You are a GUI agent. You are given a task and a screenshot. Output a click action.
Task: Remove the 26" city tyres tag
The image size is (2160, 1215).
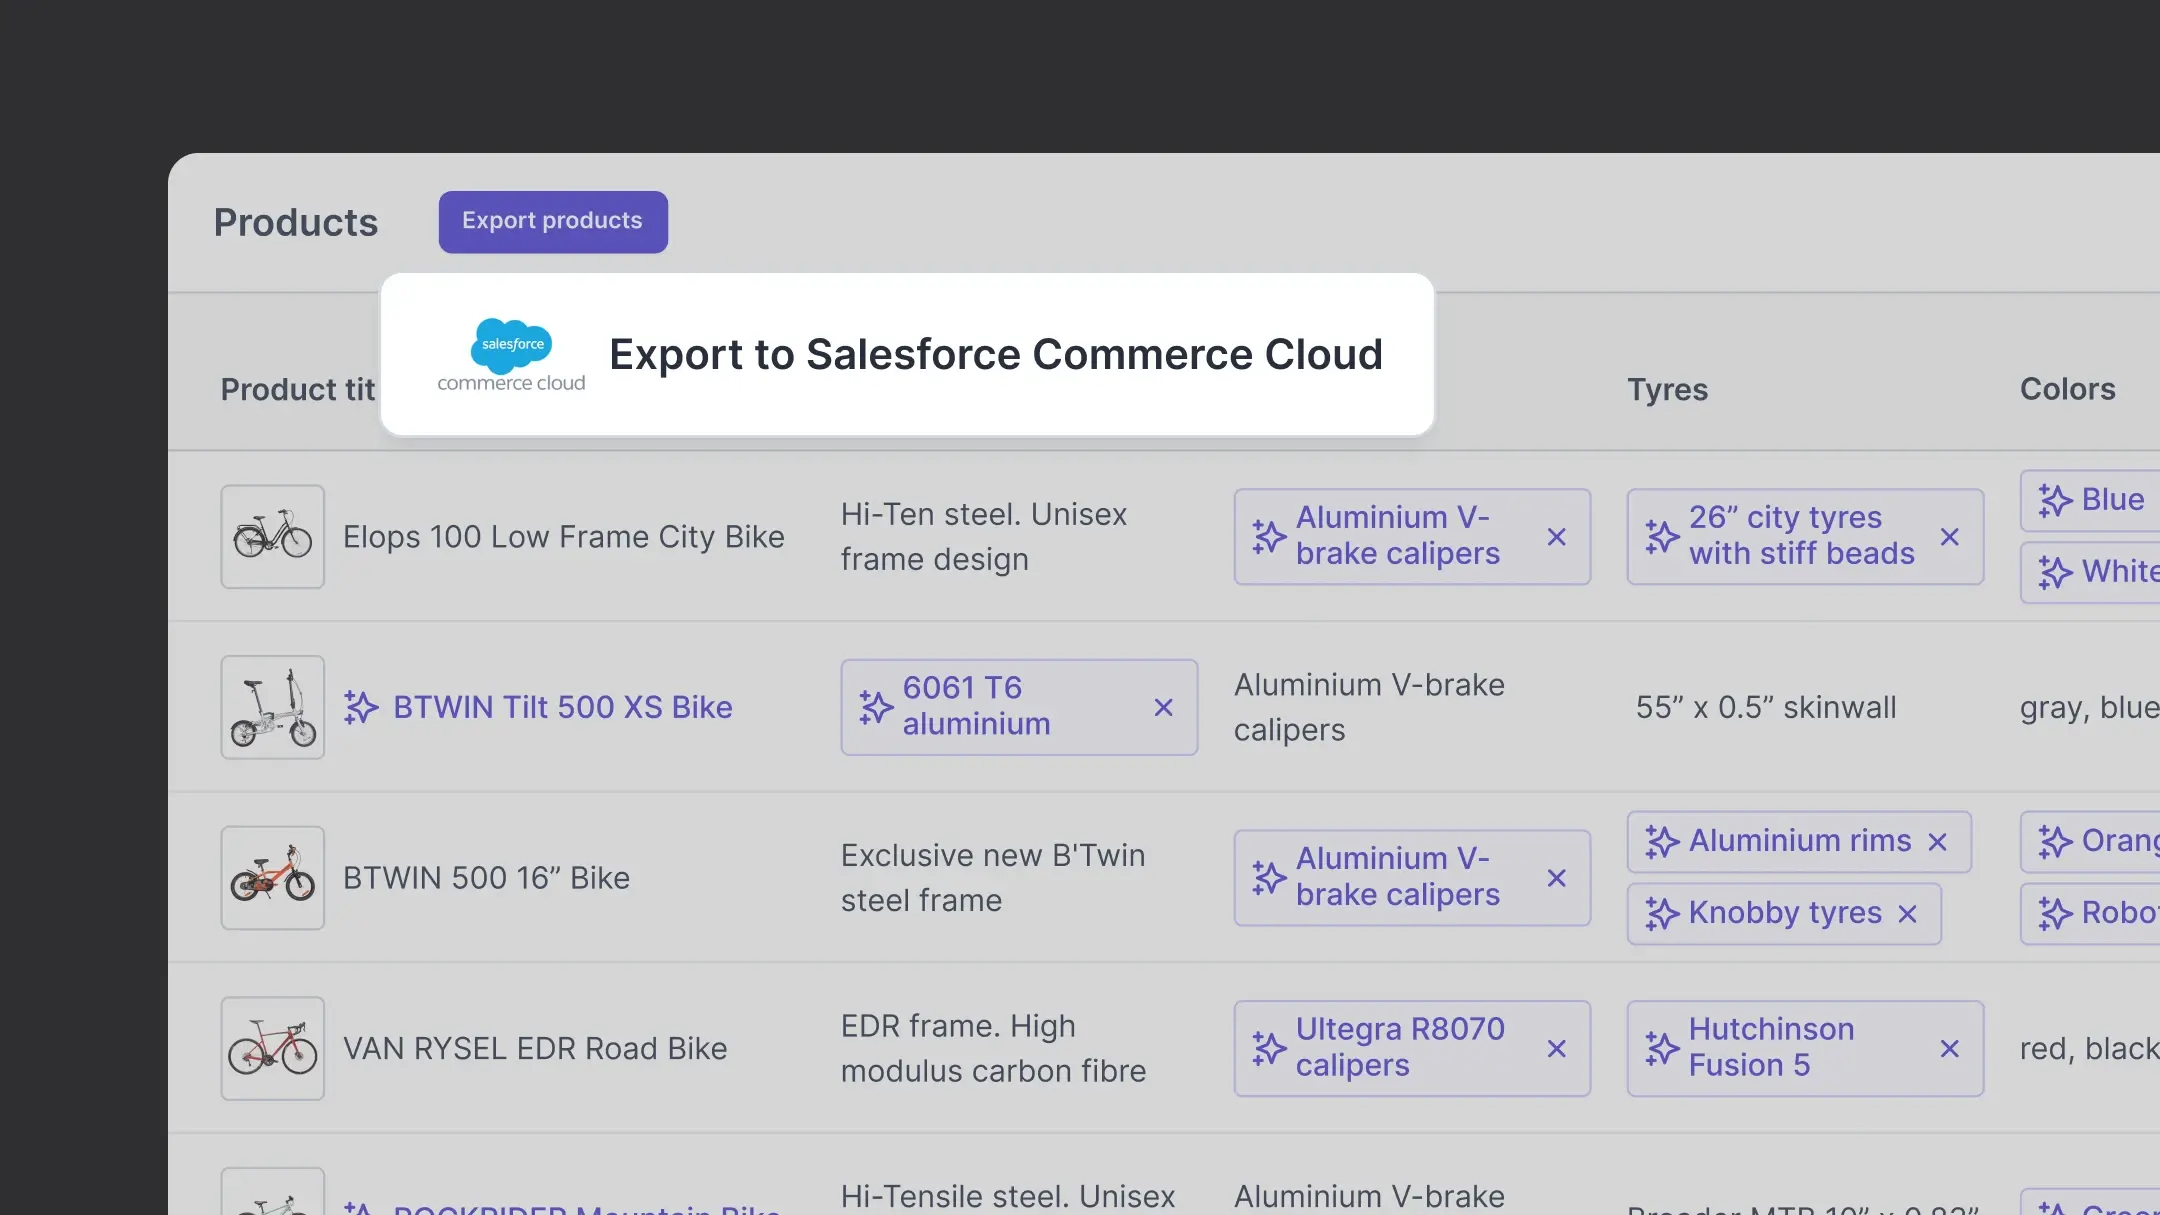[x=1949, y=537]
